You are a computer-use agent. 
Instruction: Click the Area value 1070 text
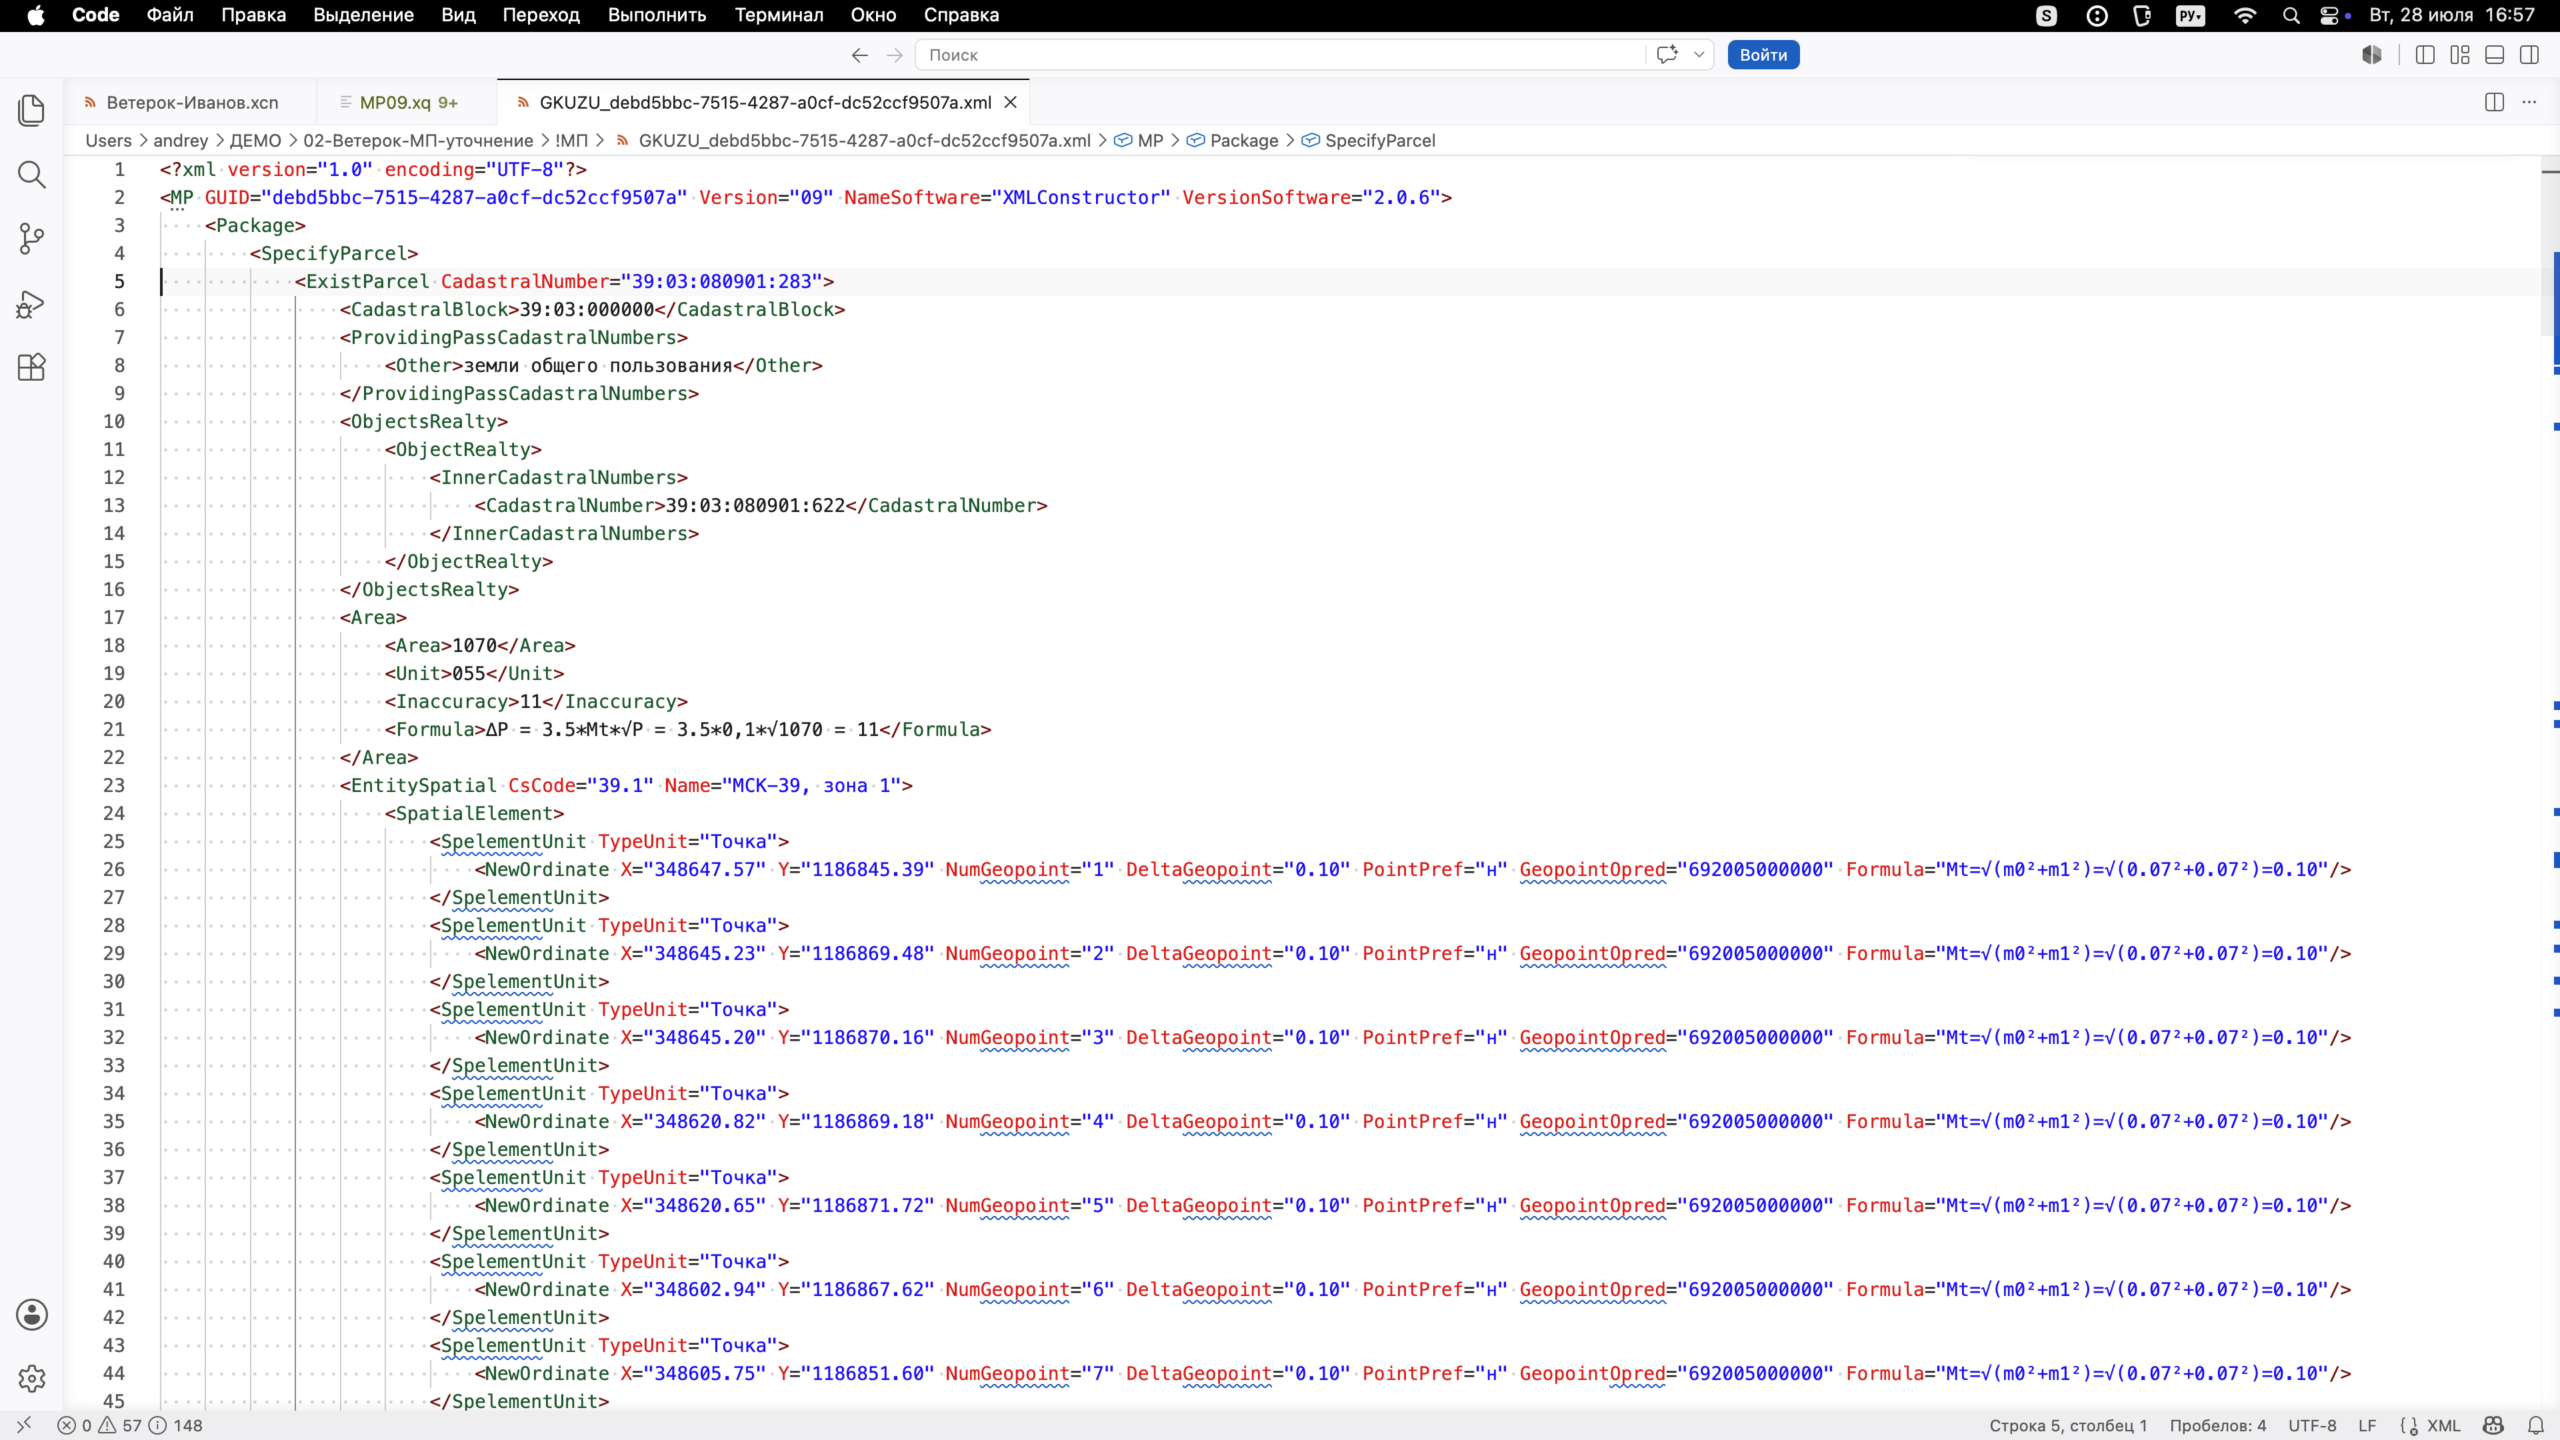tap(474, 645)
